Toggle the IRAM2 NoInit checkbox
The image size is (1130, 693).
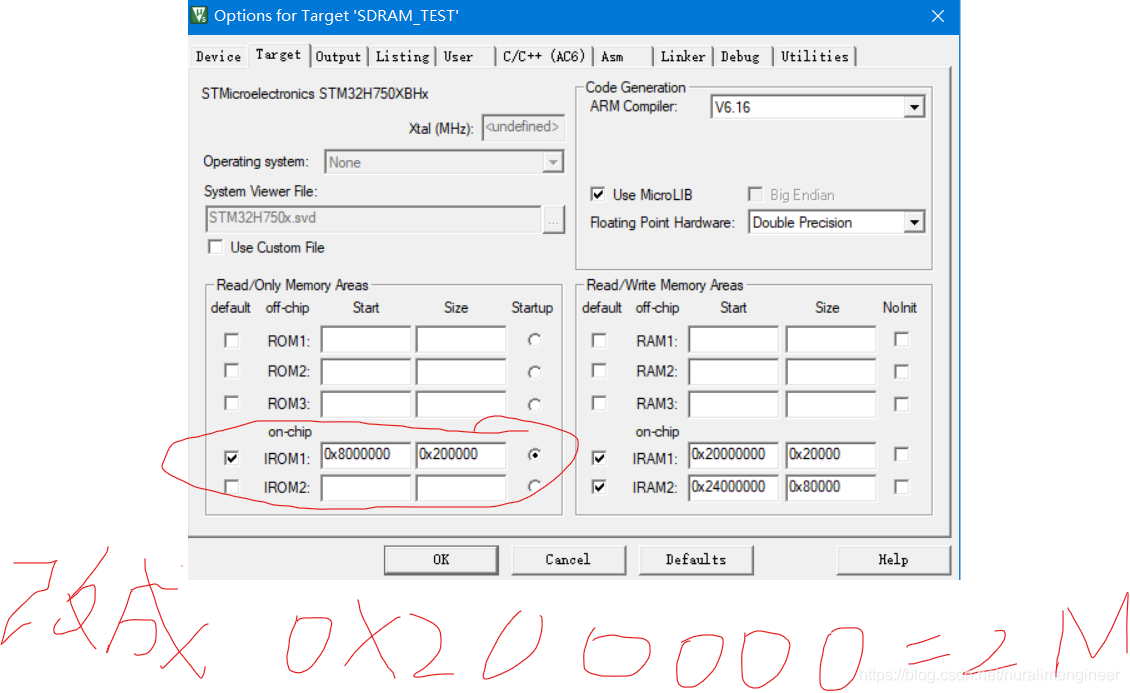[901, 487]
